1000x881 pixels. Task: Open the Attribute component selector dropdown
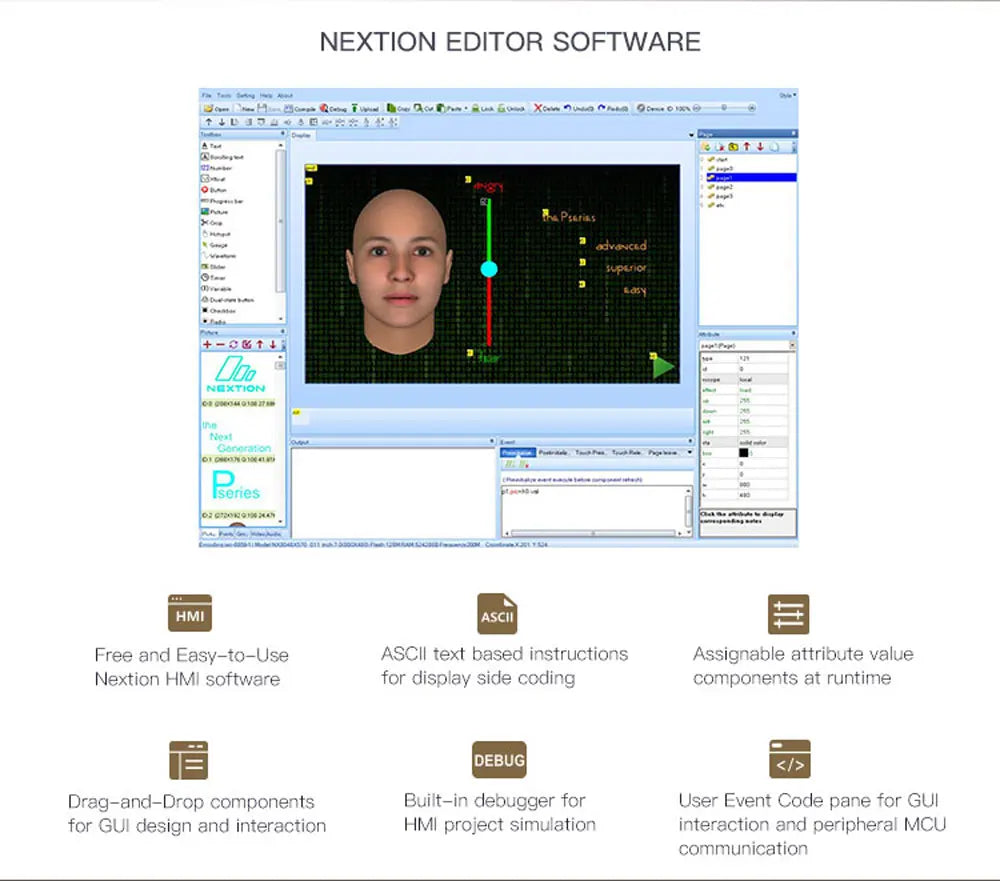(x=792, y=345)
